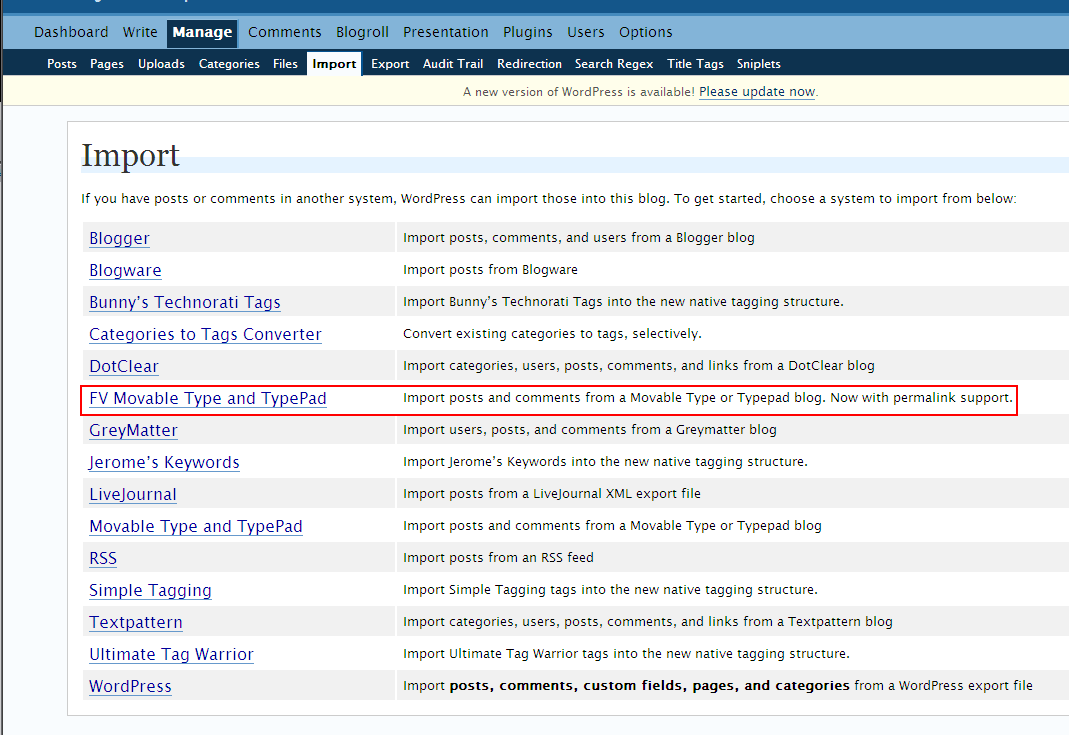Open the Ultimate Tag Warrior importer
The image size is (1069, 735).
point(171,655)
